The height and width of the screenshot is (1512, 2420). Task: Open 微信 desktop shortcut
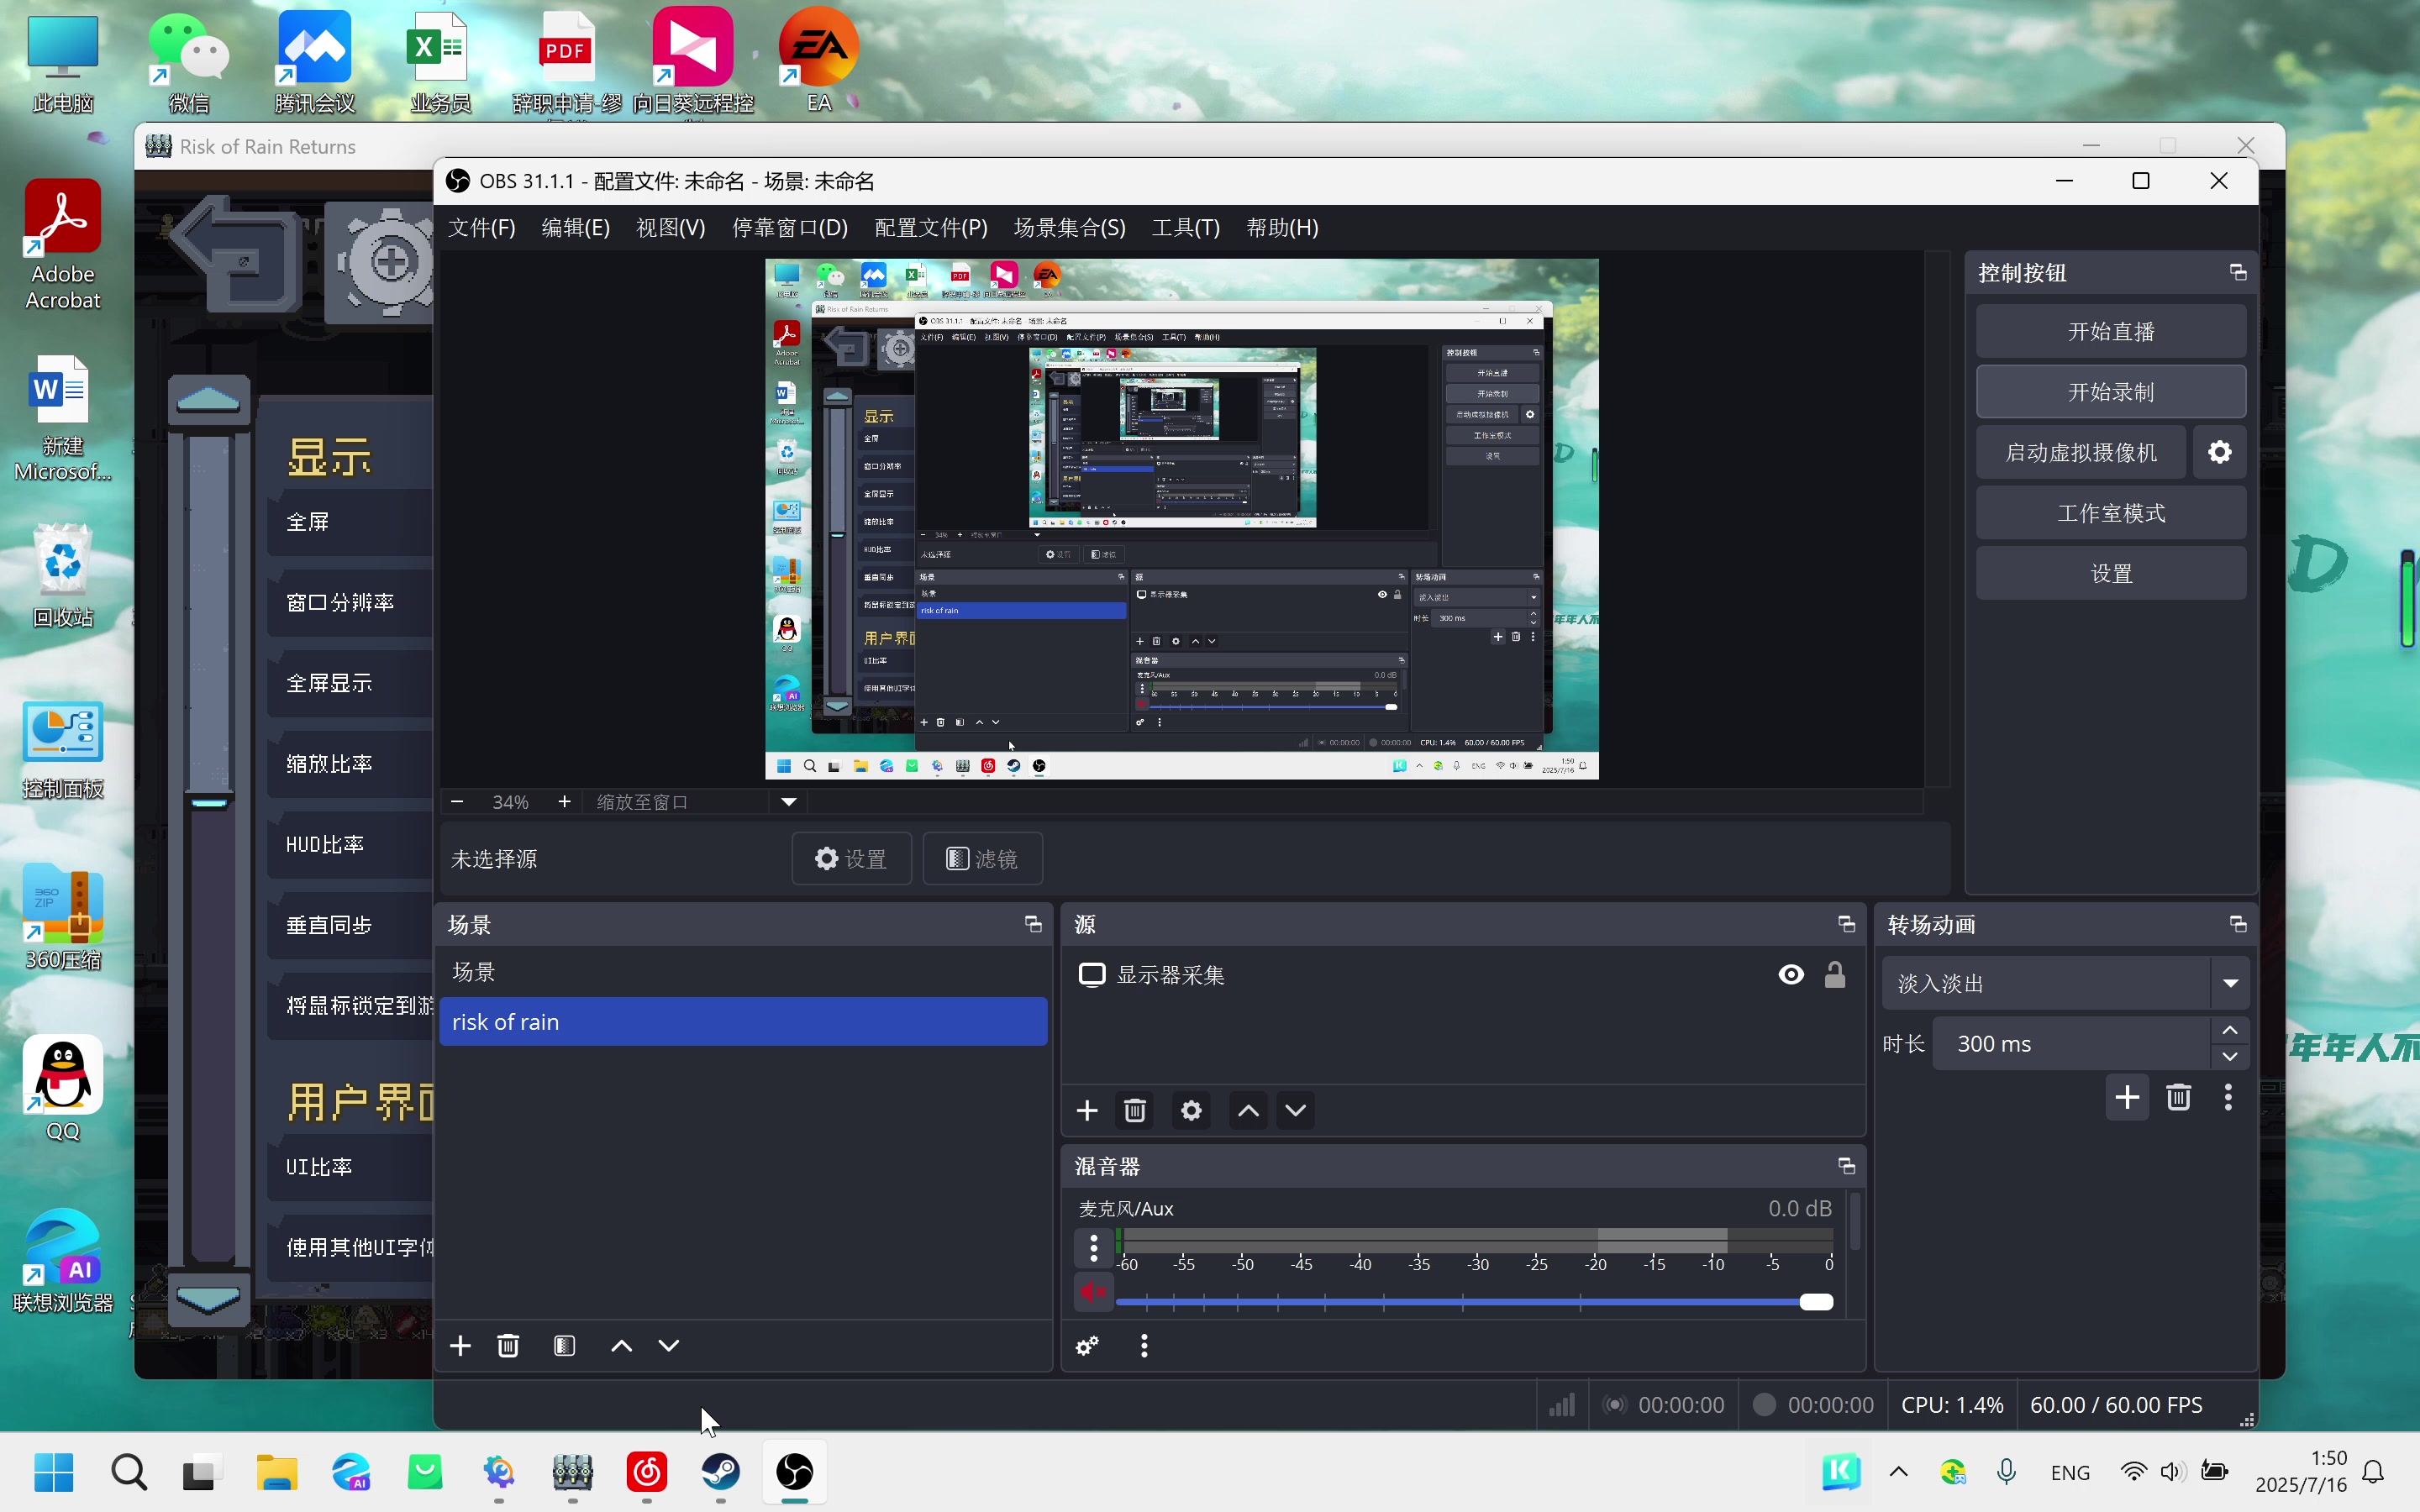189,62
